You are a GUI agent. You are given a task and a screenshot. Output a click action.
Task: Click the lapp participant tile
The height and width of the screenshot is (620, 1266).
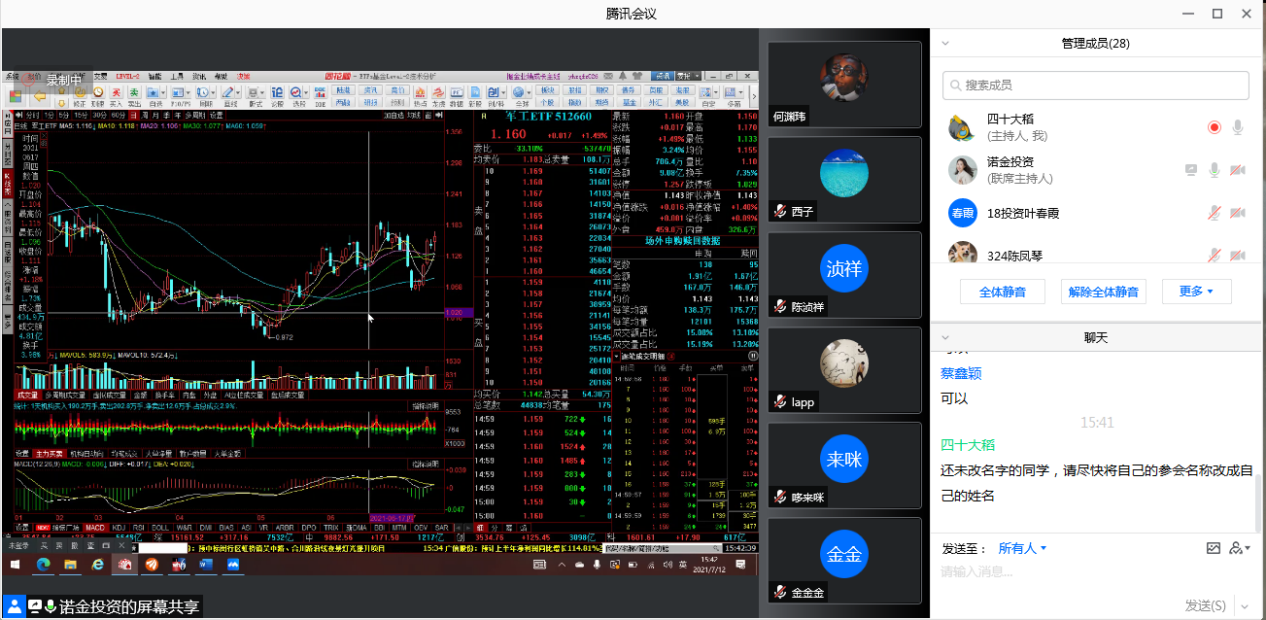pos(845,370)
